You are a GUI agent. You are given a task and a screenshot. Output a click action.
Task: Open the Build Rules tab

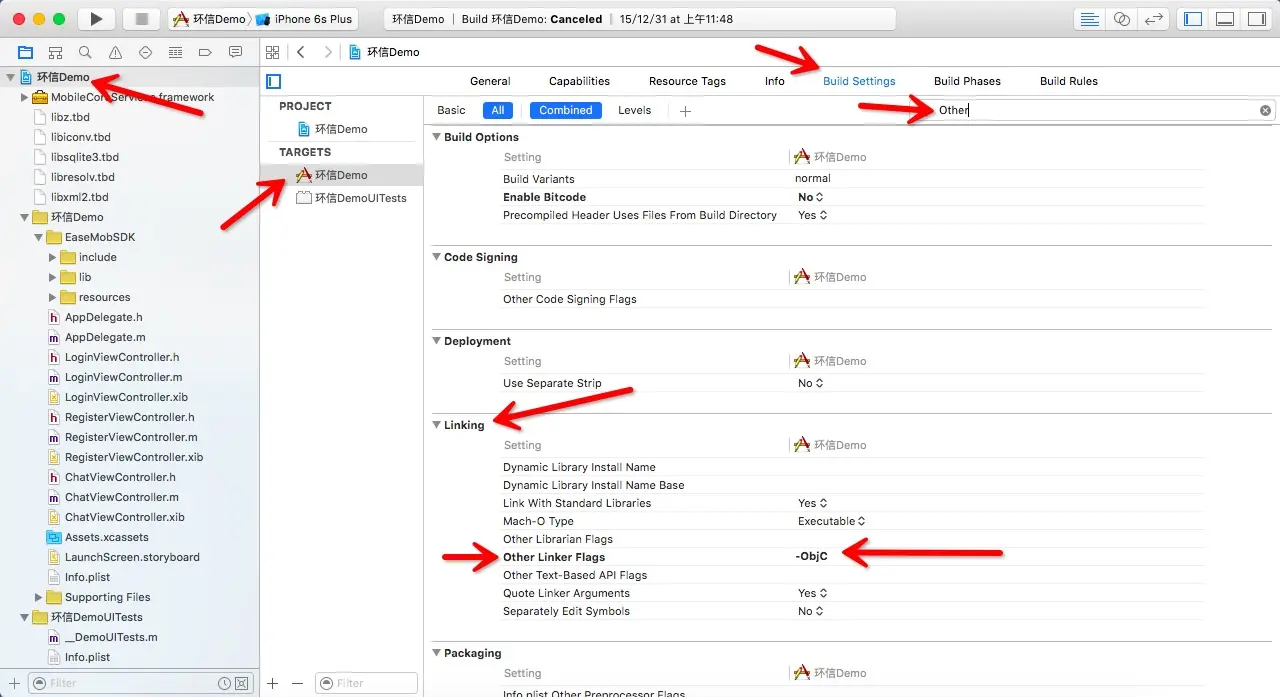(1069, 81)
